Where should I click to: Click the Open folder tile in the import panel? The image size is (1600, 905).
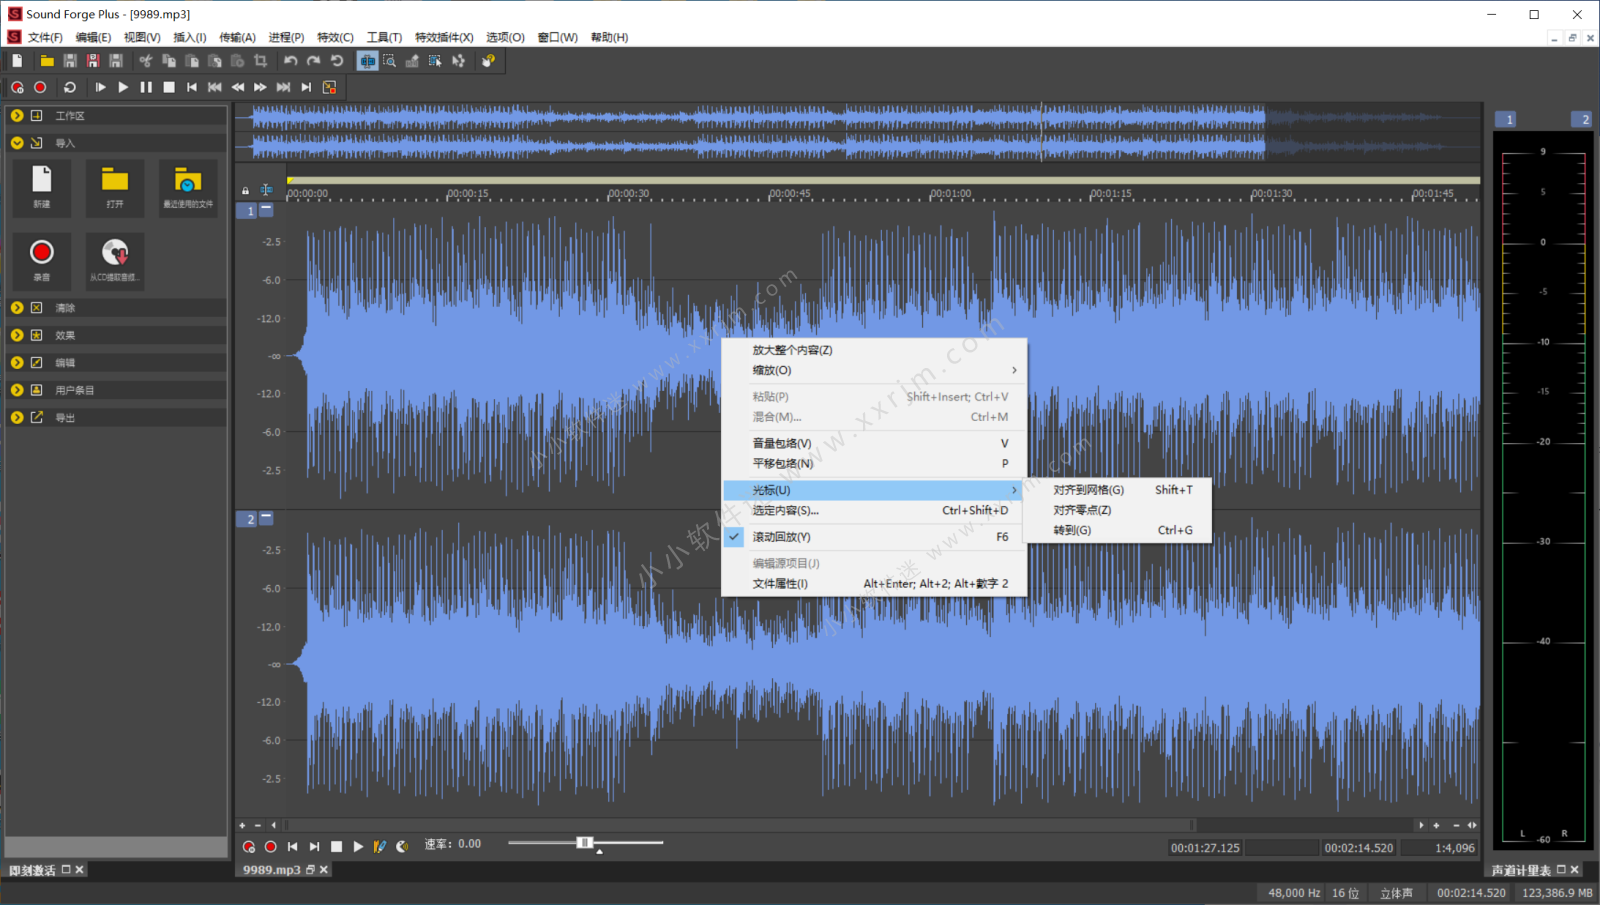click(x=115, y=187)
